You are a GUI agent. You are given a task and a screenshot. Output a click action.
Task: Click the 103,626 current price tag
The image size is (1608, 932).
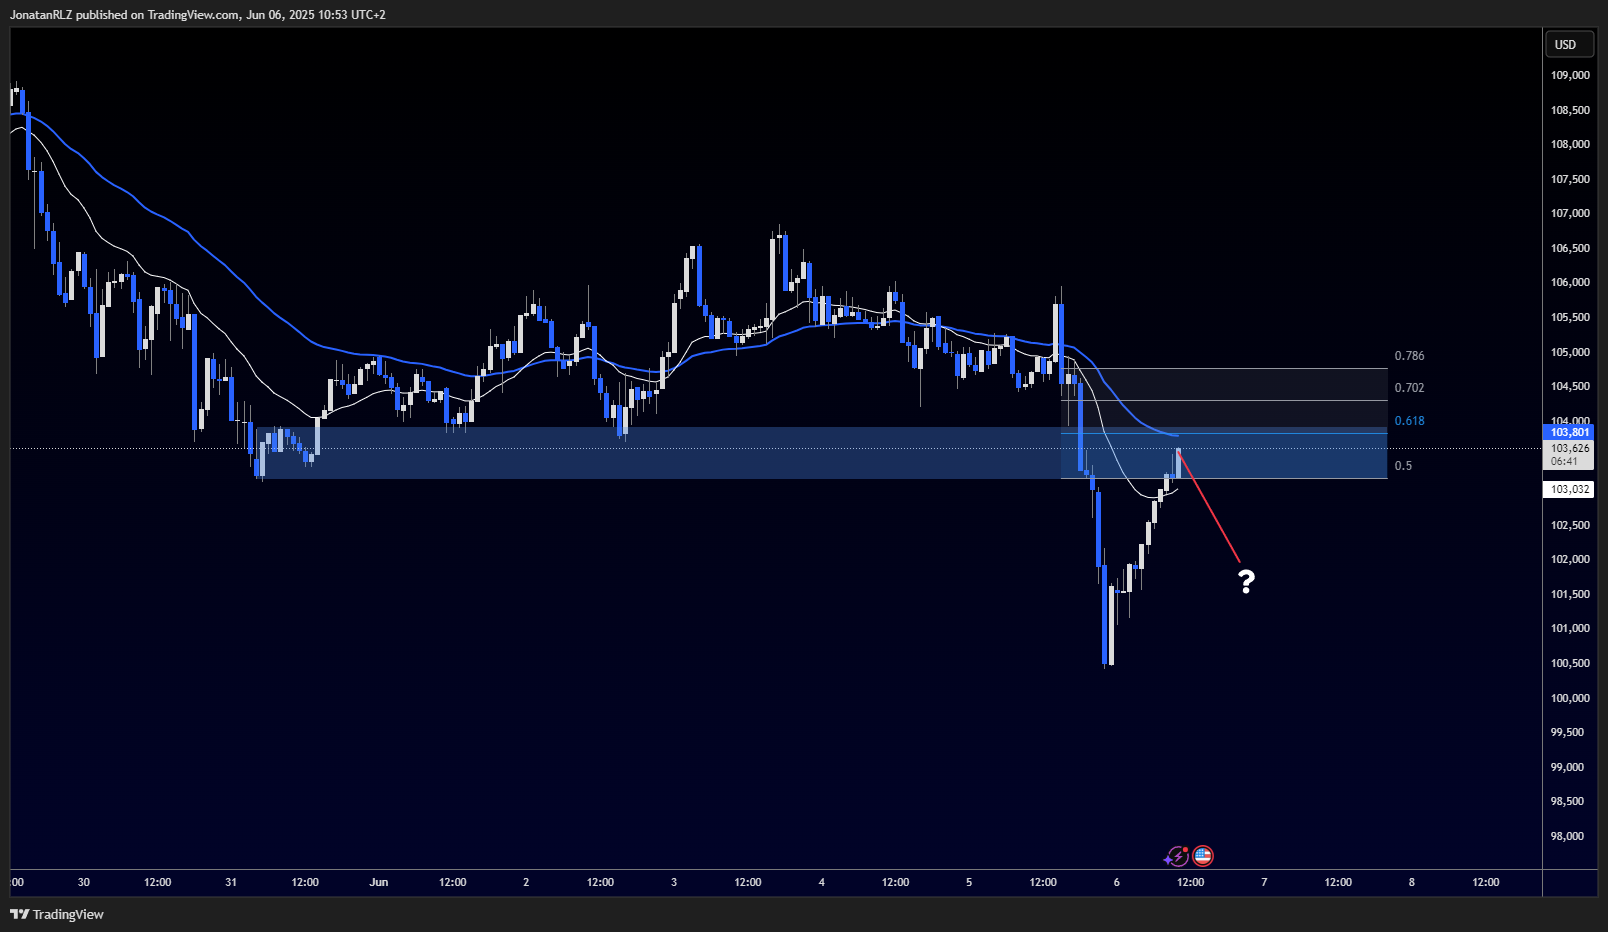pos(1569,448)
